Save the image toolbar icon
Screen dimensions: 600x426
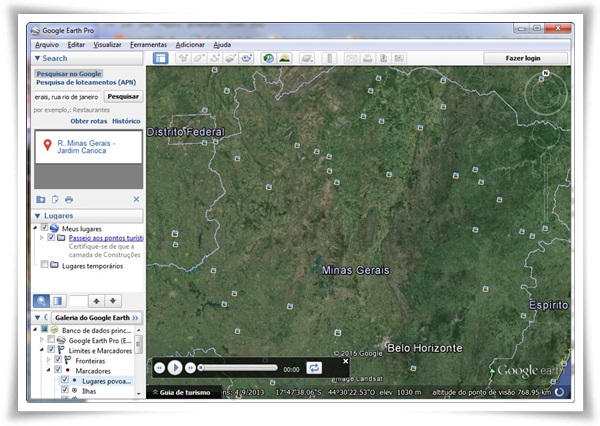tap(383, 58)
